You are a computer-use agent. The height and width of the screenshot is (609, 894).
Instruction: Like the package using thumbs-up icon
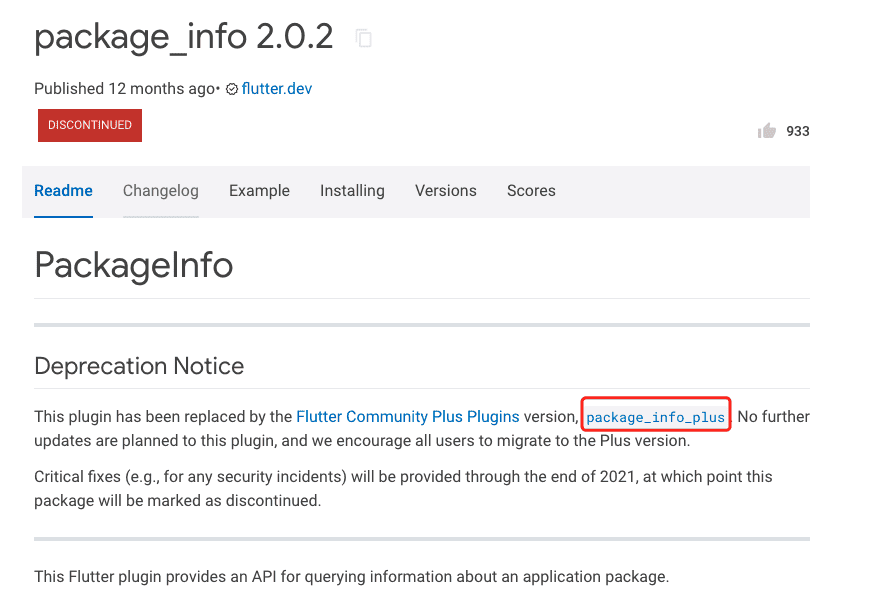click(766, 131)
